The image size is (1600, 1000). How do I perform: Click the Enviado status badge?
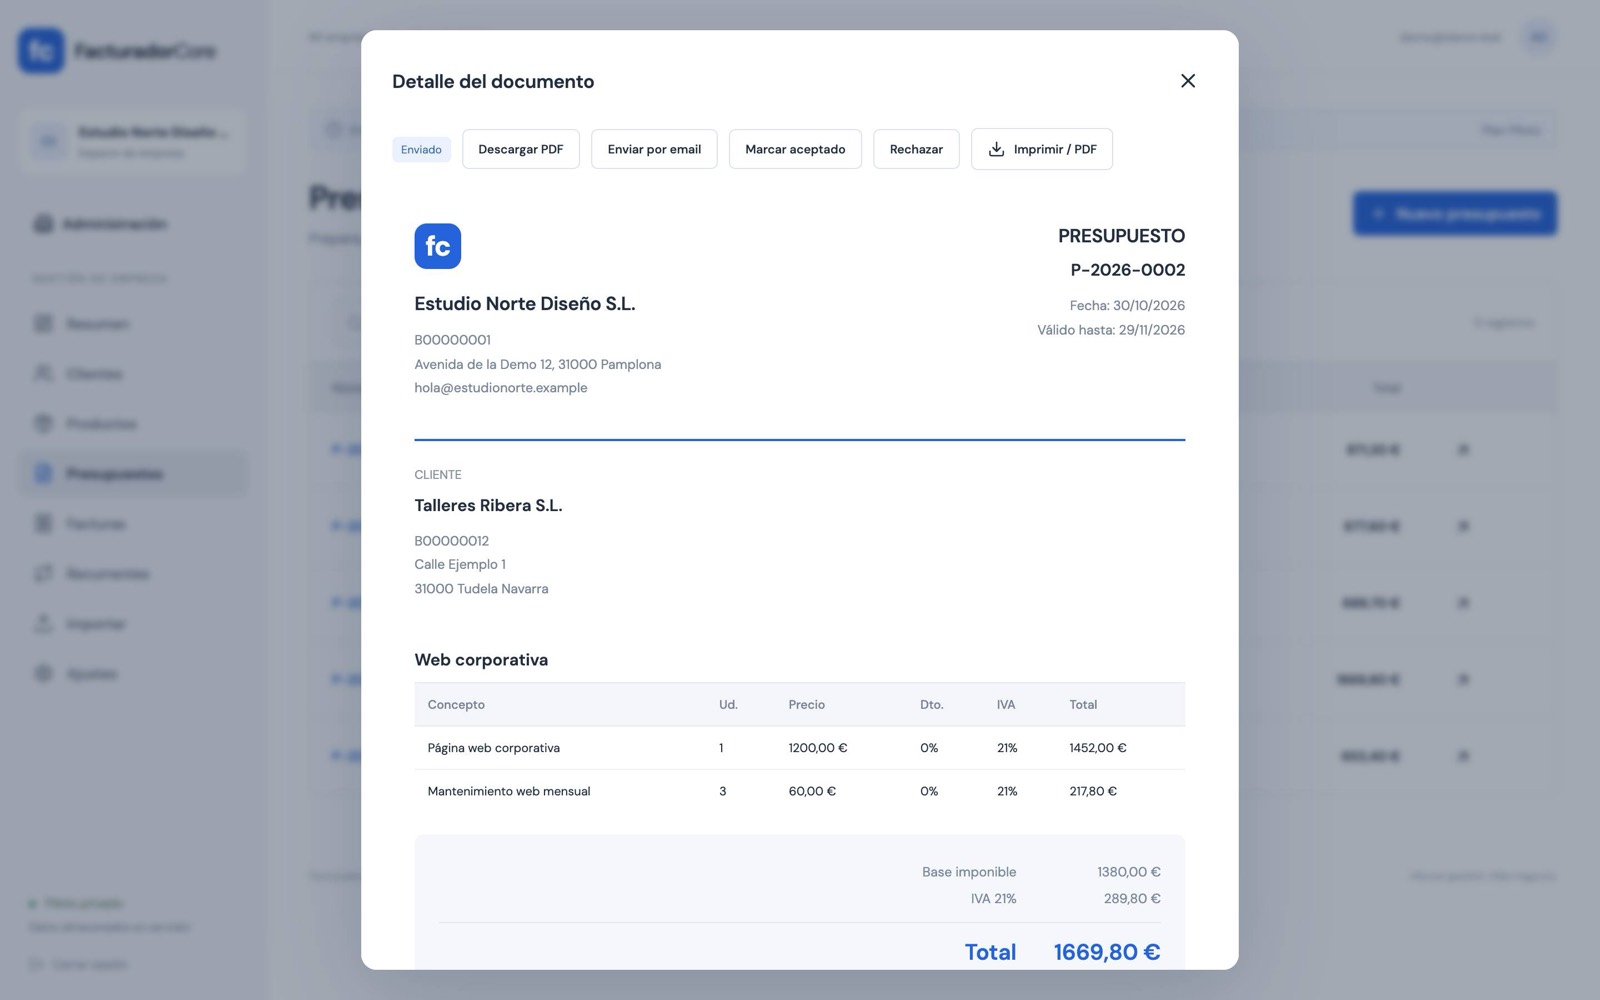coord(421,150)
